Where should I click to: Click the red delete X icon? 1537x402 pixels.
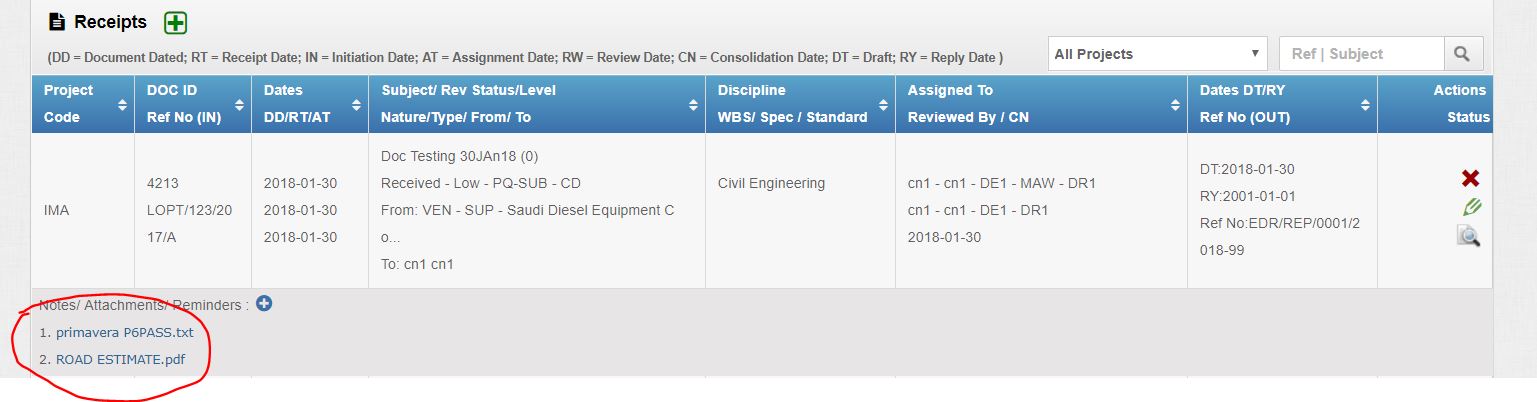click(1470, 179)
